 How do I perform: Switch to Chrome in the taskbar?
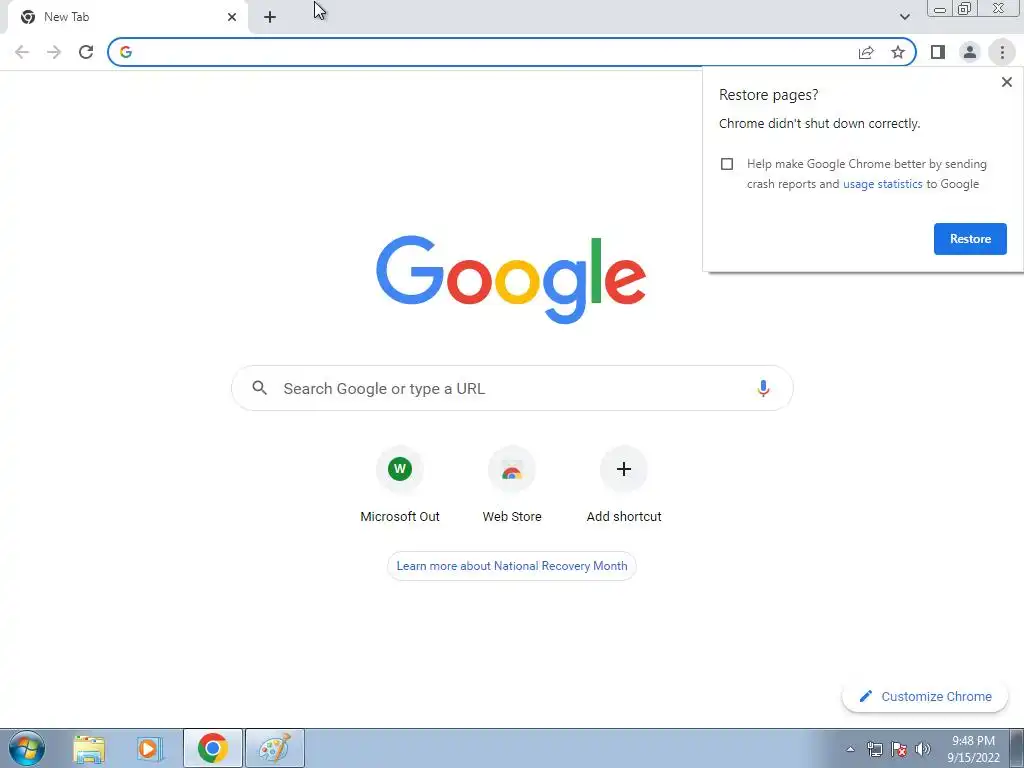point(213,748)
